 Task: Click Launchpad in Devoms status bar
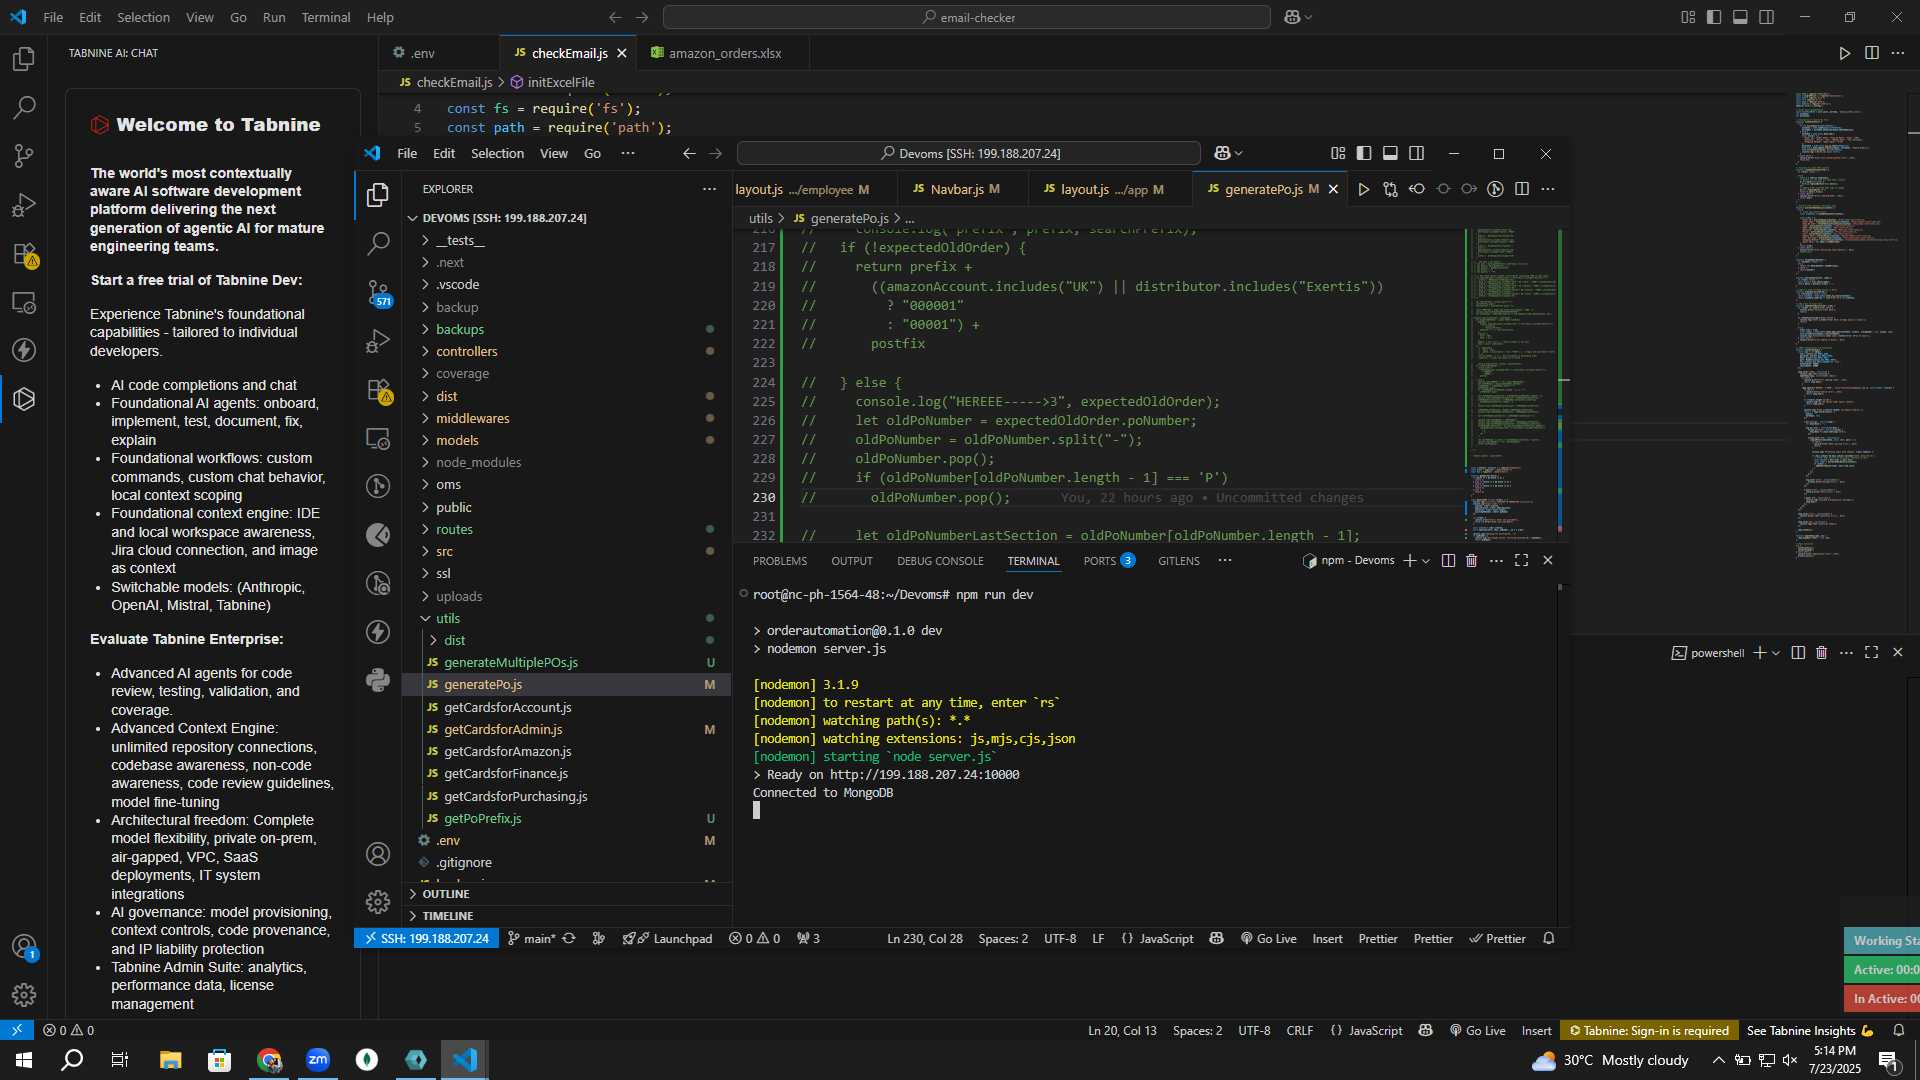(668, 939)
